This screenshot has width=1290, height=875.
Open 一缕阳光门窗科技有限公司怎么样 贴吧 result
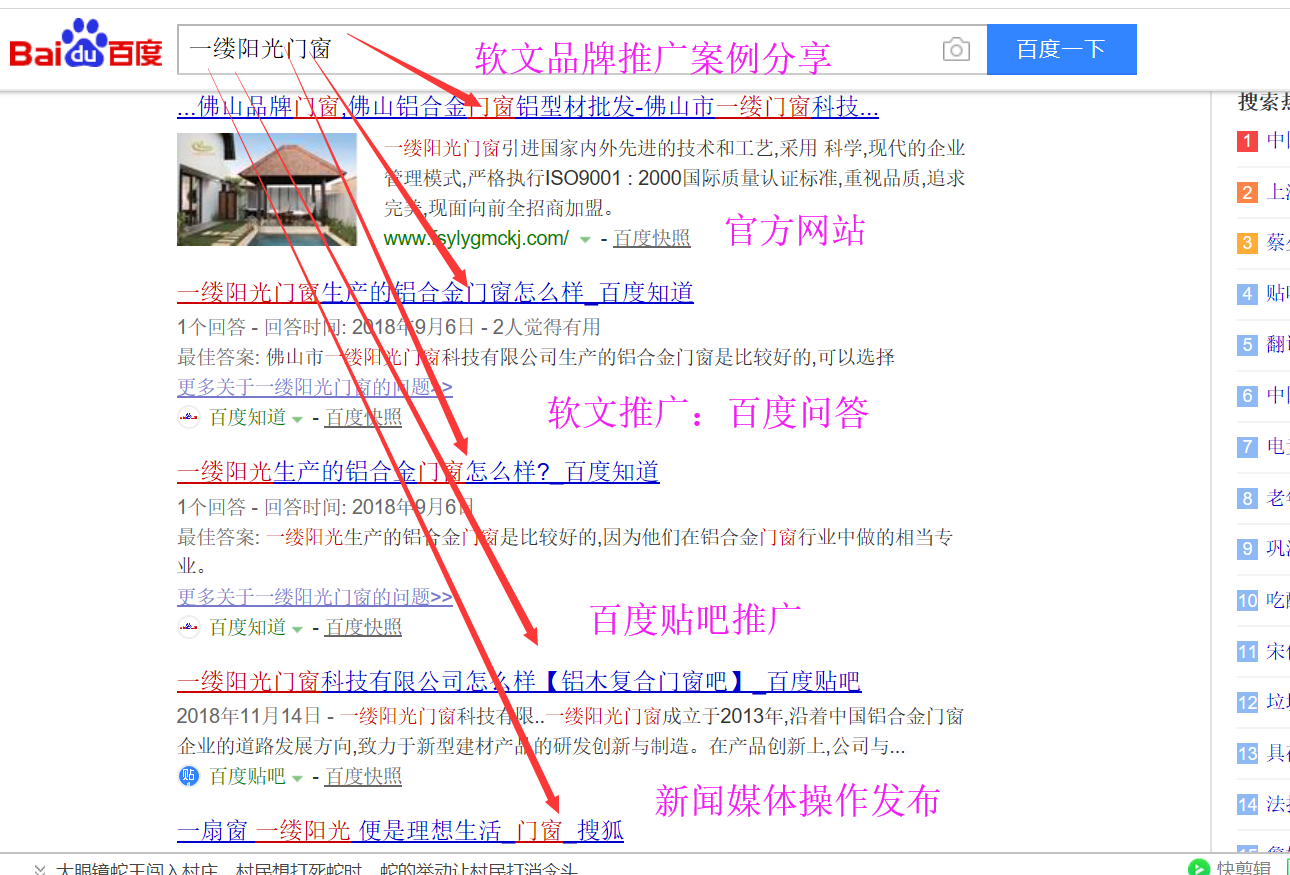pos(519,681)
